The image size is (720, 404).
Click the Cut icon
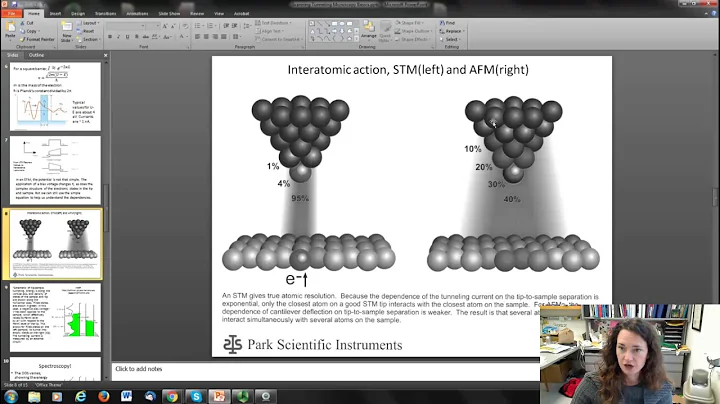(27, 22)
